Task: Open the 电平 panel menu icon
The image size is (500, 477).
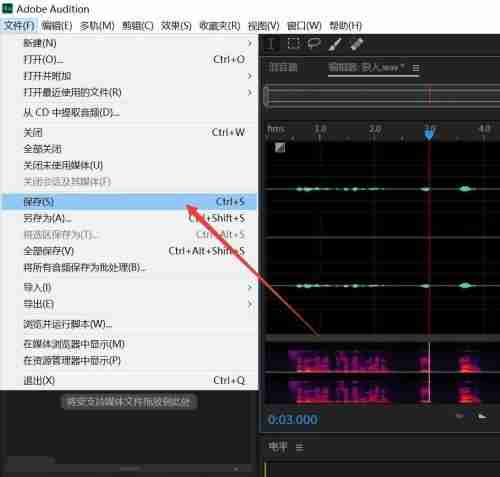Action: pyautogui.click(x=299, y=446)
